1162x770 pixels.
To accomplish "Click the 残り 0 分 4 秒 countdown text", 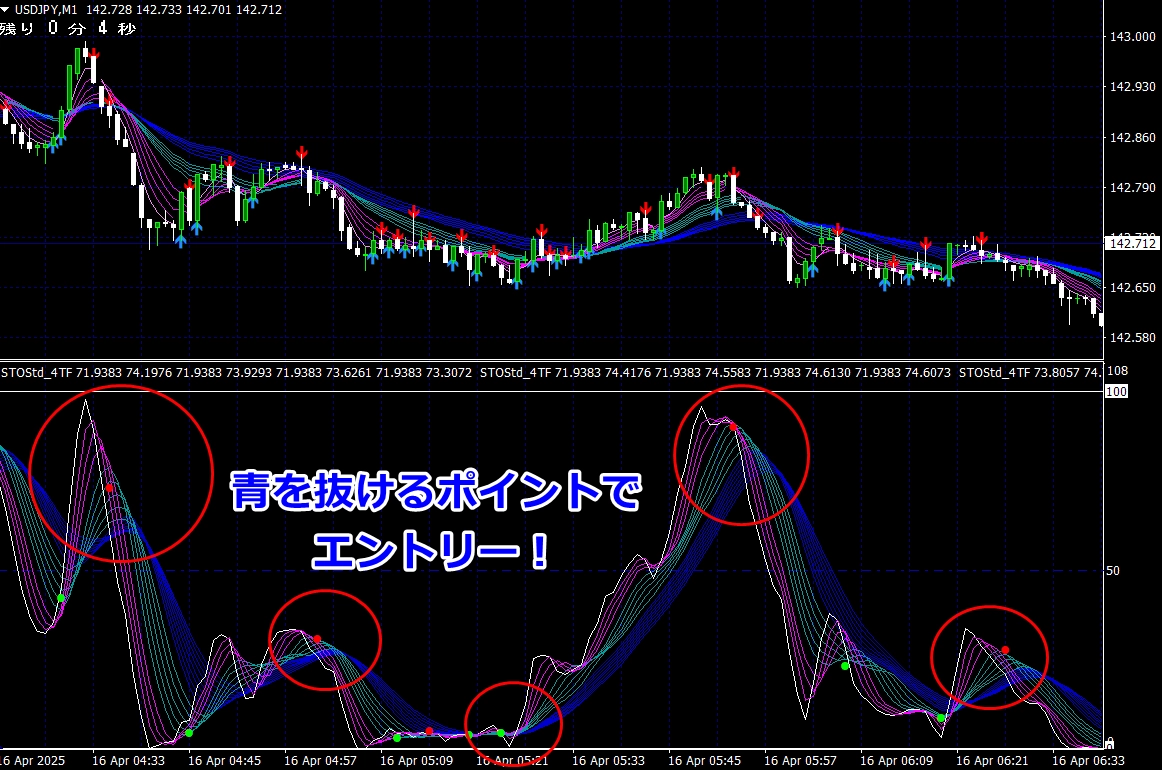I will [68, 28].
